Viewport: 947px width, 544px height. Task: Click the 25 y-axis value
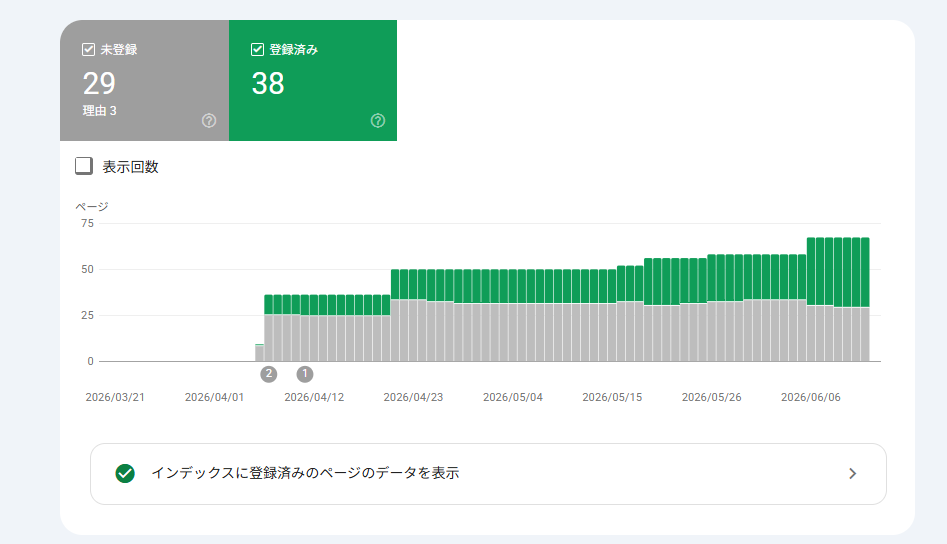(x=88, y=315)
